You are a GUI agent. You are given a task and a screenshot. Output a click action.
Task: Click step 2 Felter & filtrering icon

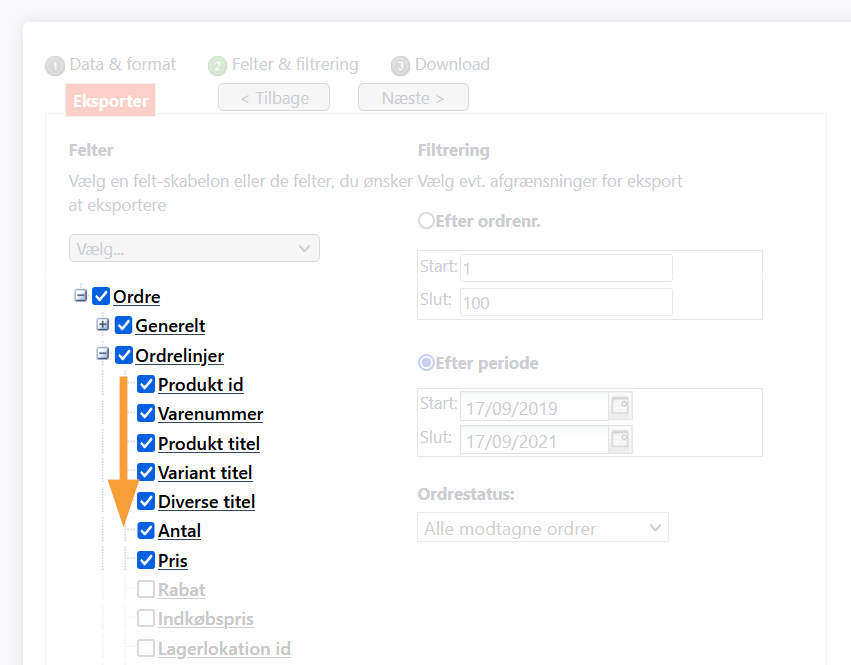point(218,66)
